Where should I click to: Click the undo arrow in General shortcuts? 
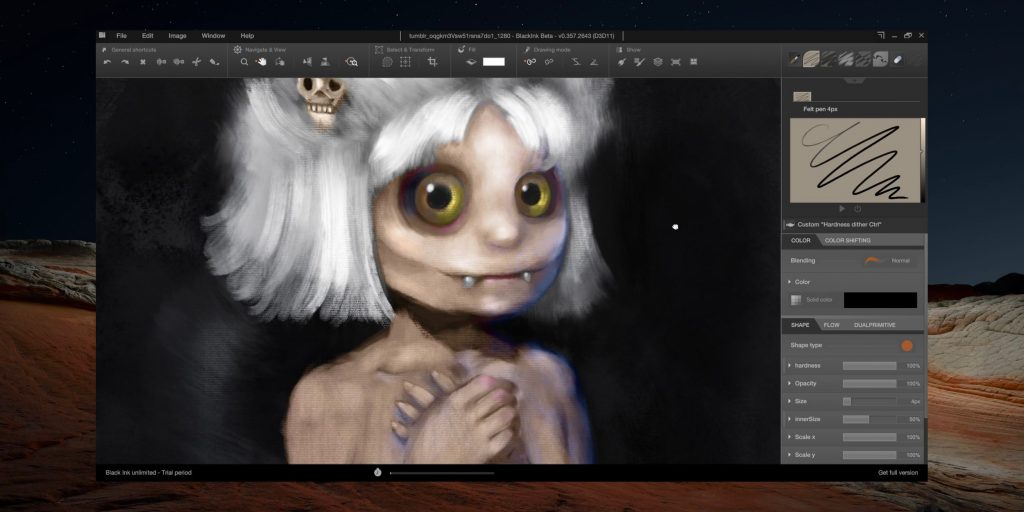[x=107, y=62]
